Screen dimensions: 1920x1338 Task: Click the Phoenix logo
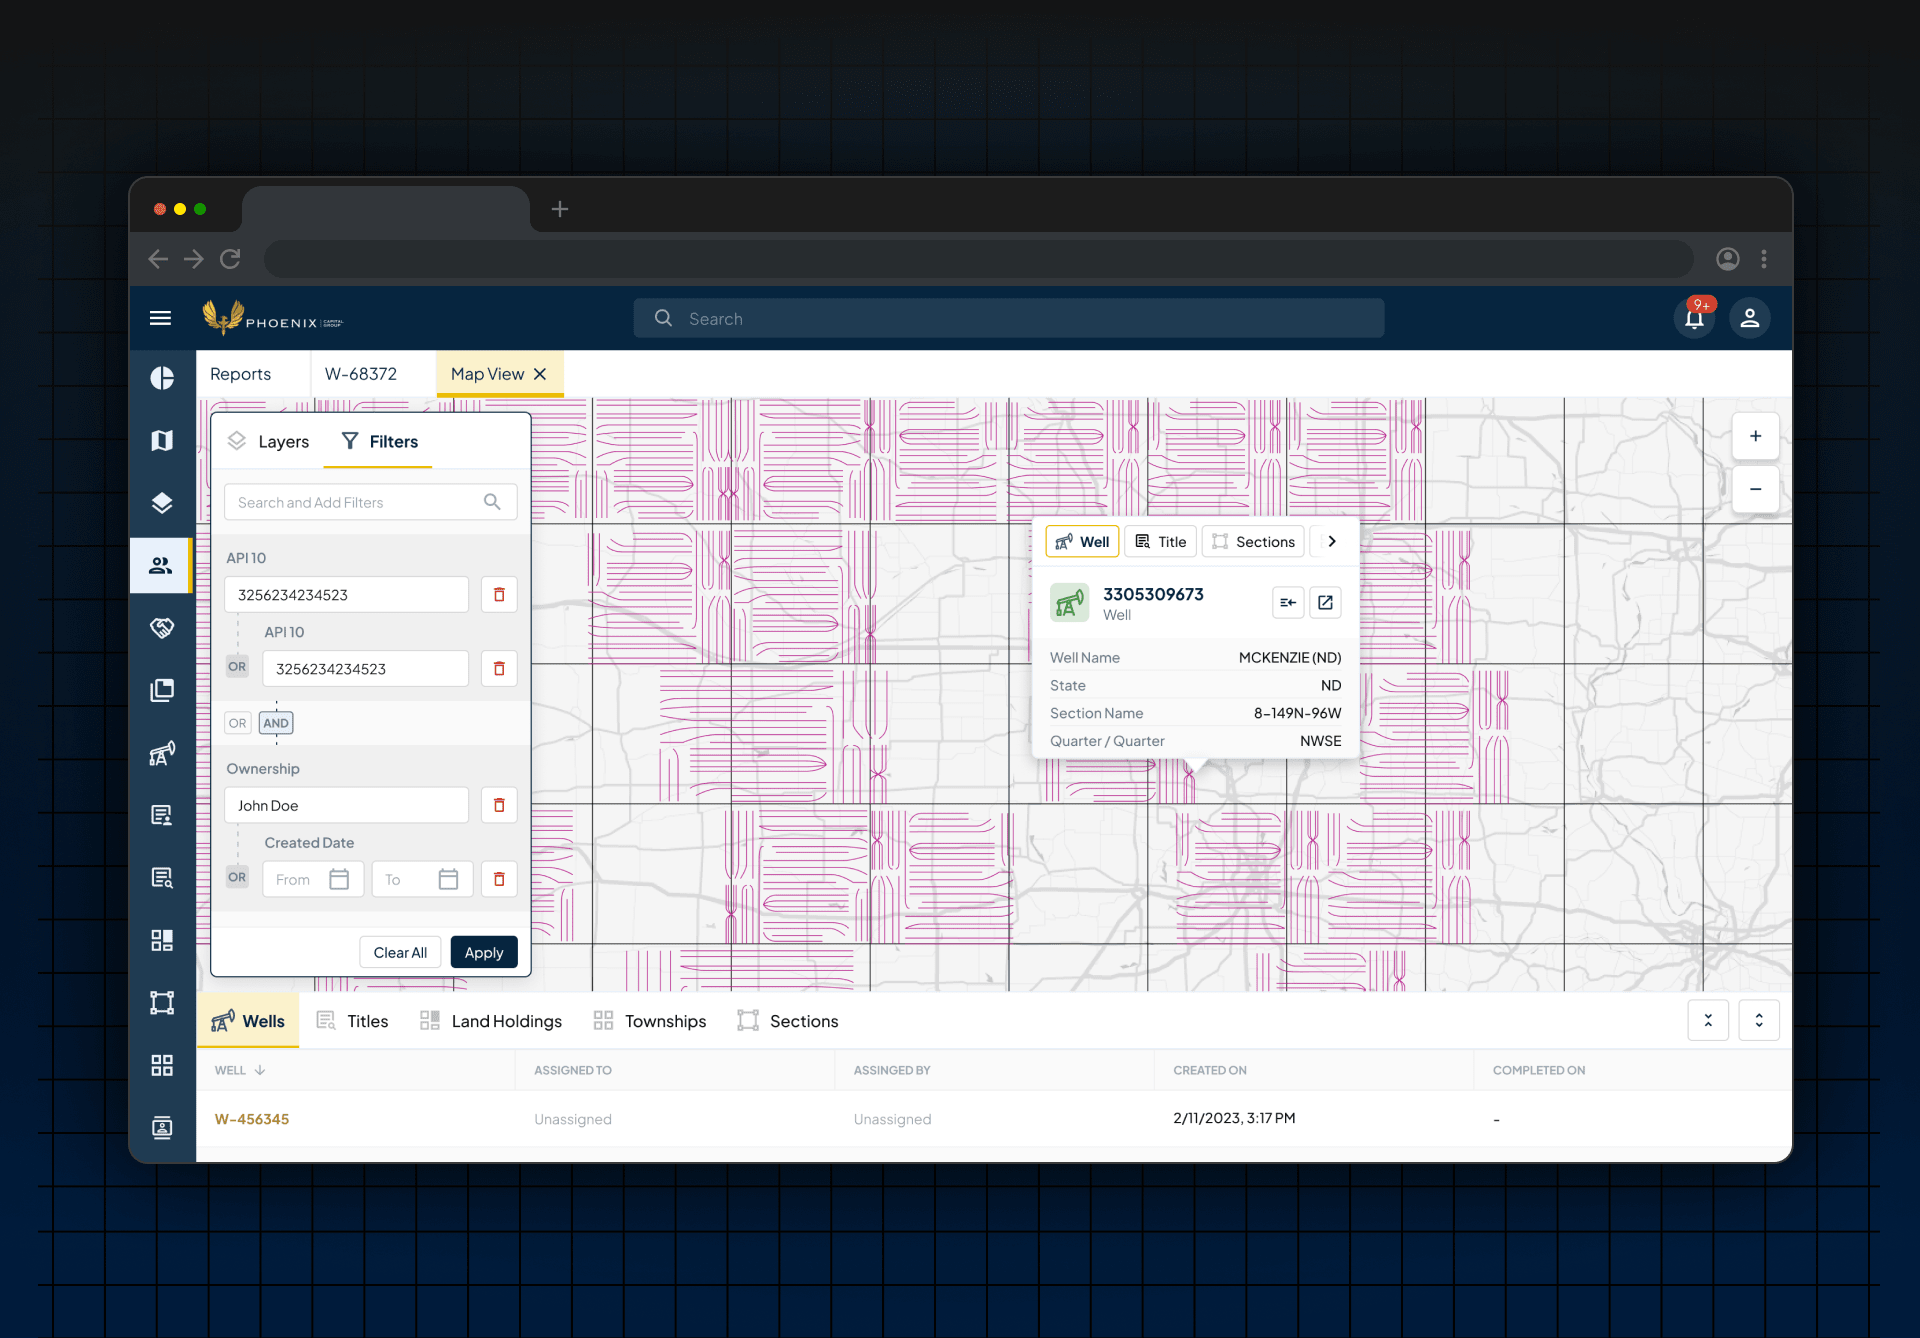click(x=272, y=318)
